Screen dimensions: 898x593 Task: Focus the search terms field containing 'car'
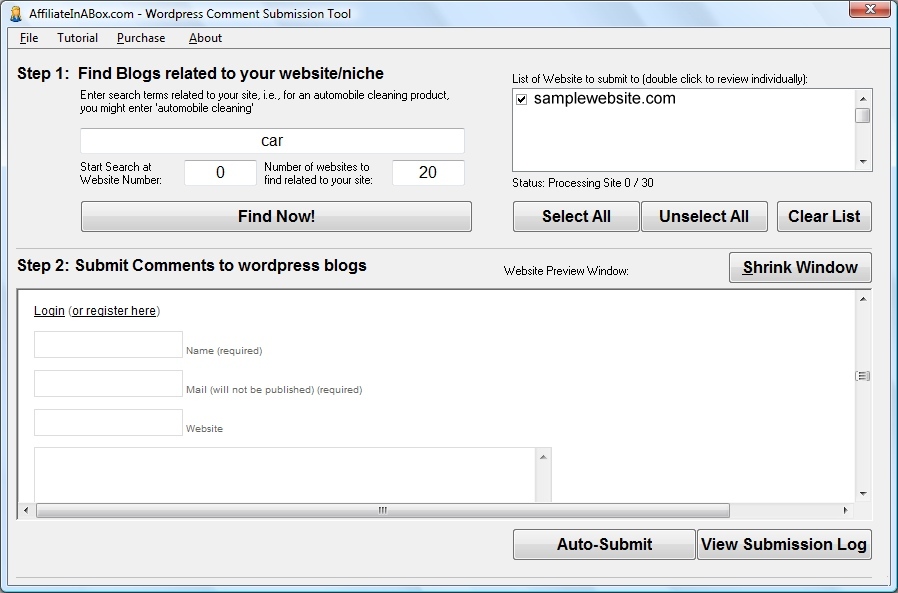[272, 141]
